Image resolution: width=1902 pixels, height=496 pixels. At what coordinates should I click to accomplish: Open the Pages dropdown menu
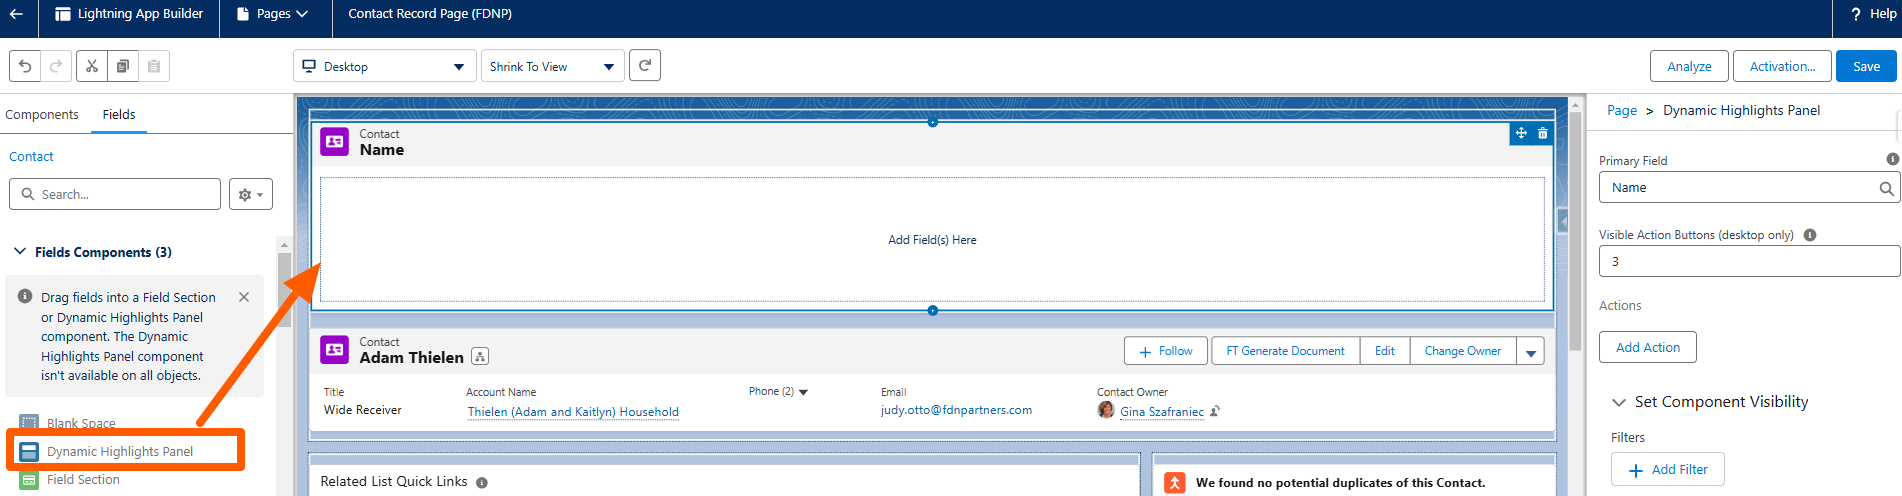coord(272,14)
